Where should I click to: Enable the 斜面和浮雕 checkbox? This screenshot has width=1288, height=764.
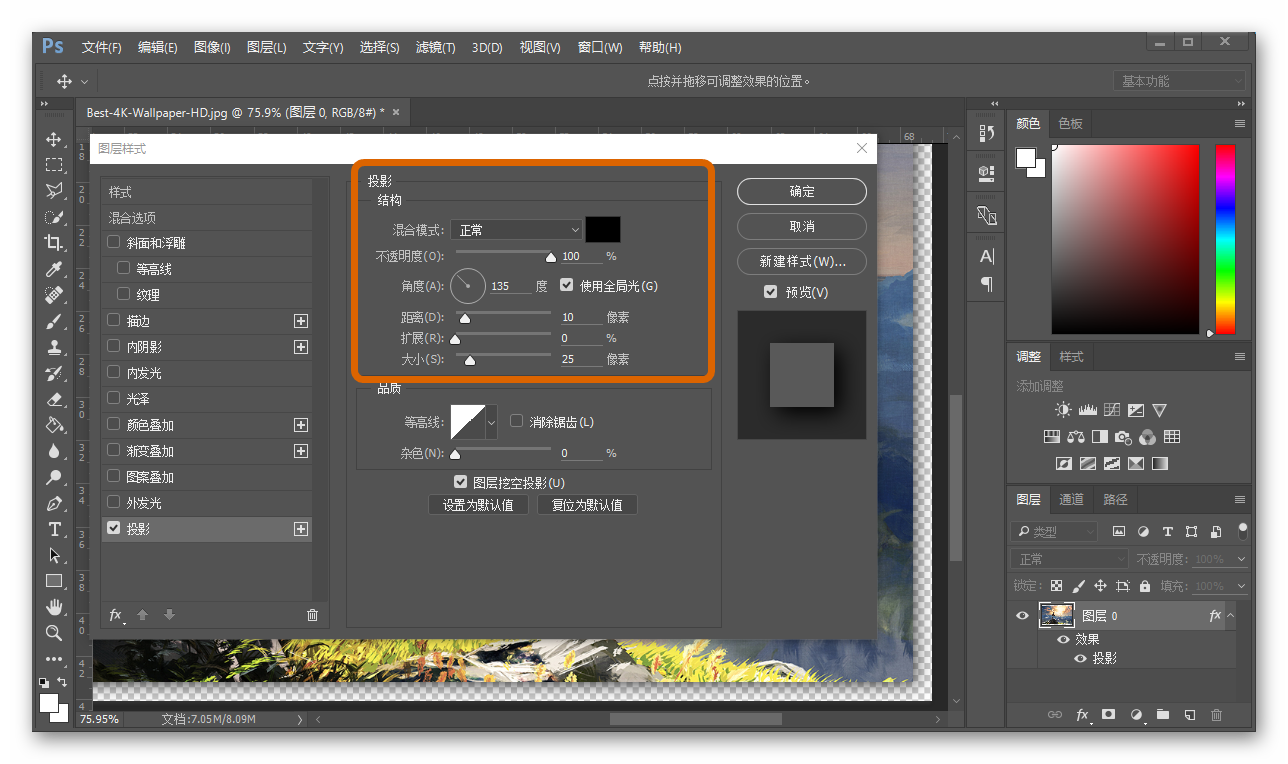(x=114, y=242)
